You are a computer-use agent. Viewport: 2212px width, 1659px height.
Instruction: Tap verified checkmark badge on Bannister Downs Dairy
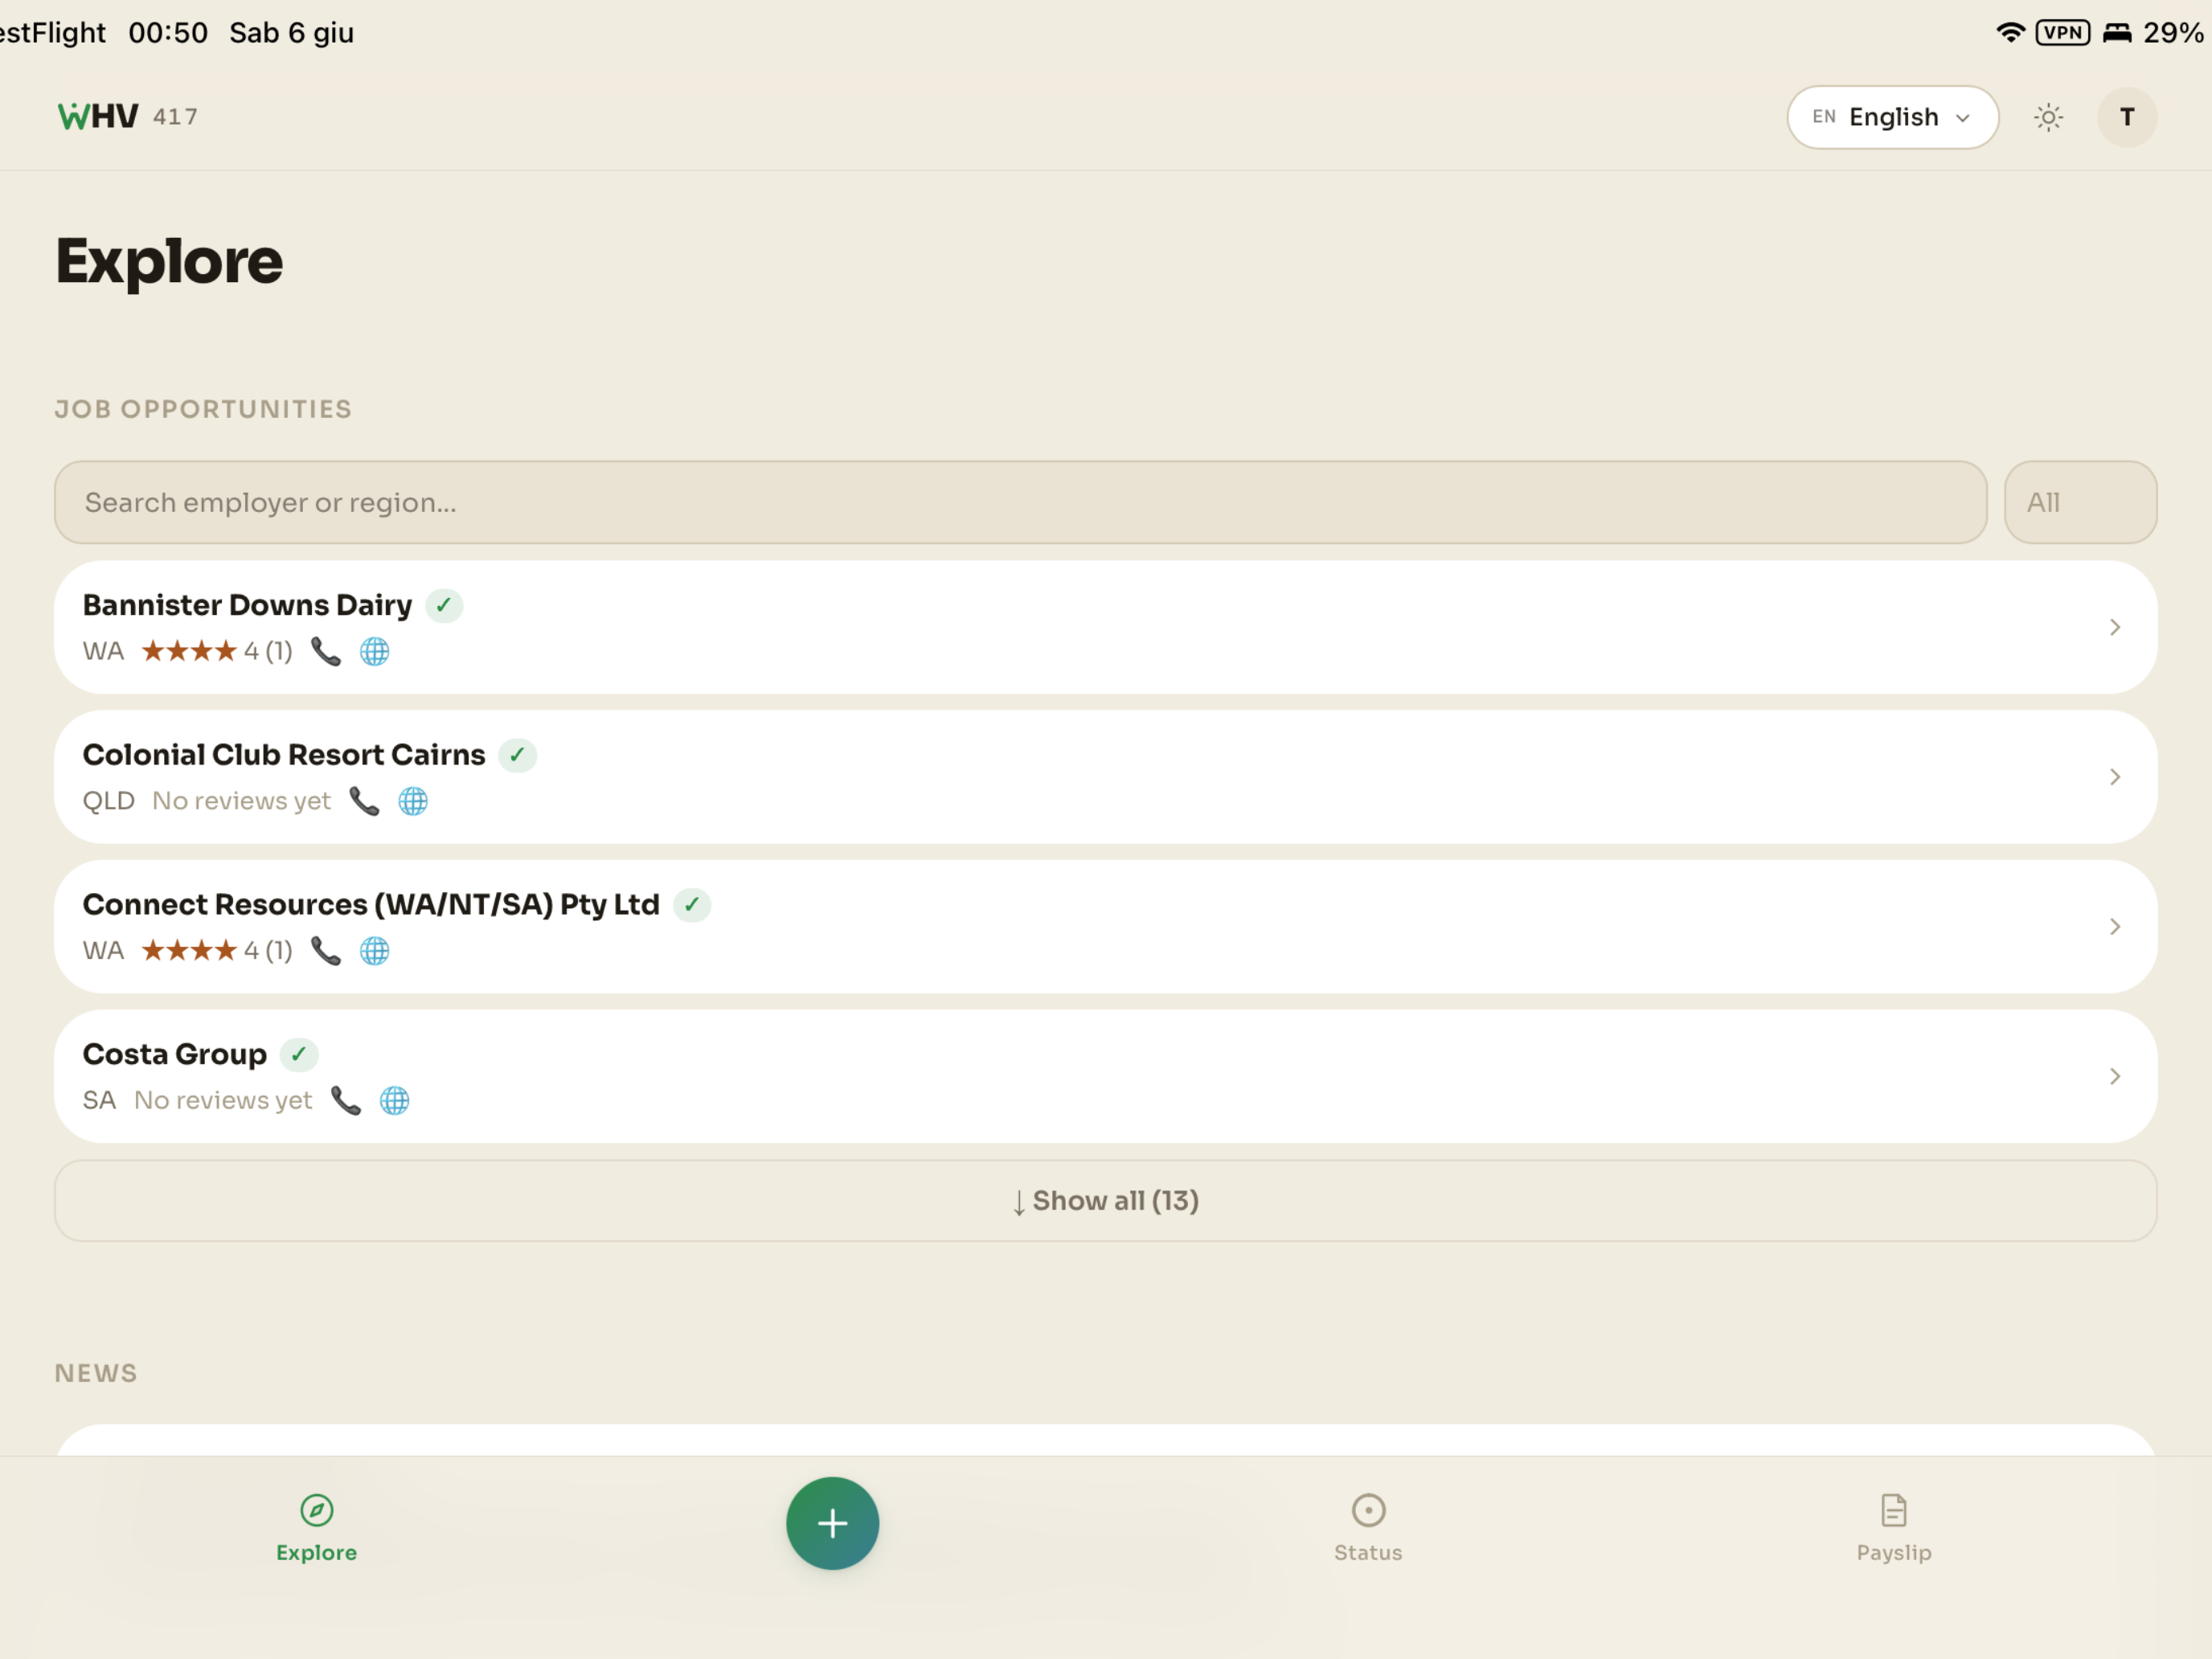click(444, 605)
